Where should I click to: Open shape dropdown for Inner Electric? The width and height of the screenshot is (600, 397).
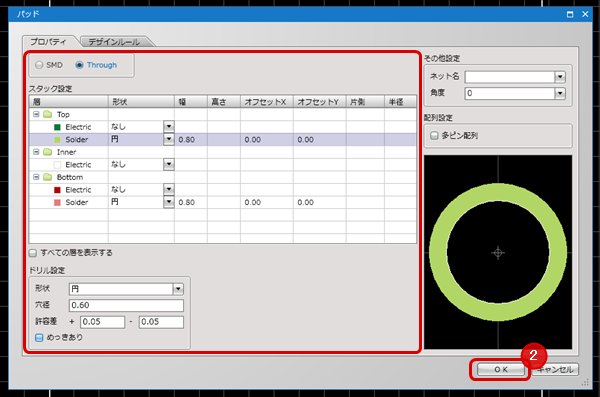tap(169, 164)
